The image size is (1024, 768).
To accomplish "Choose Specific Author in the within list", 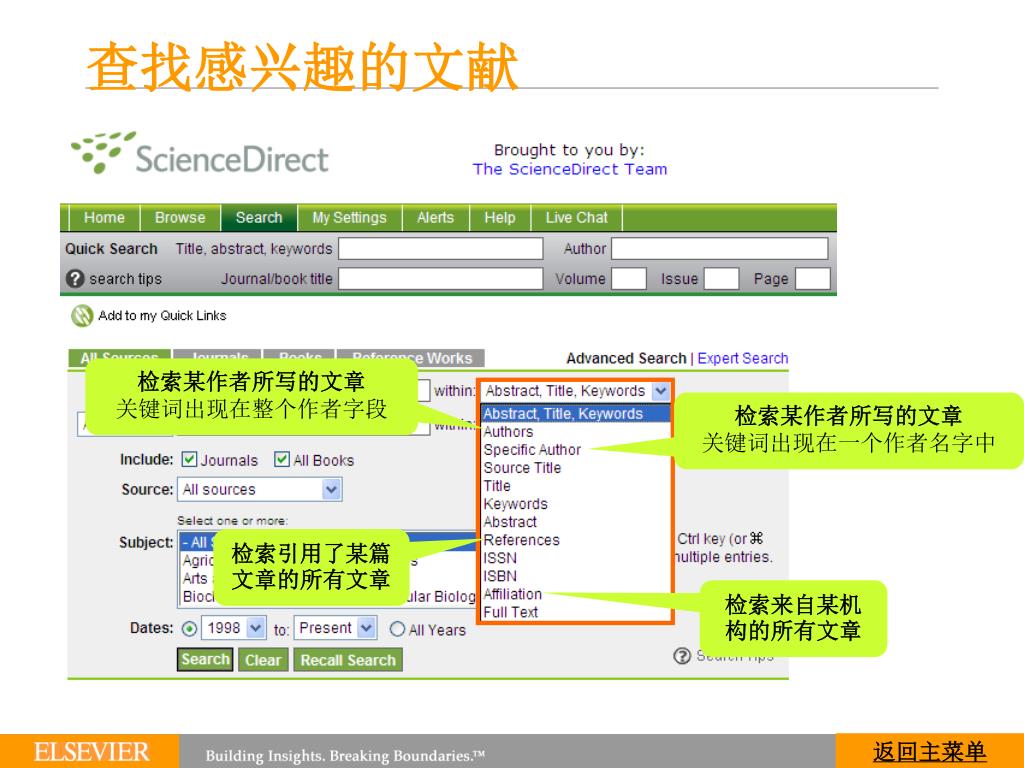I will (x=532, y=450).
